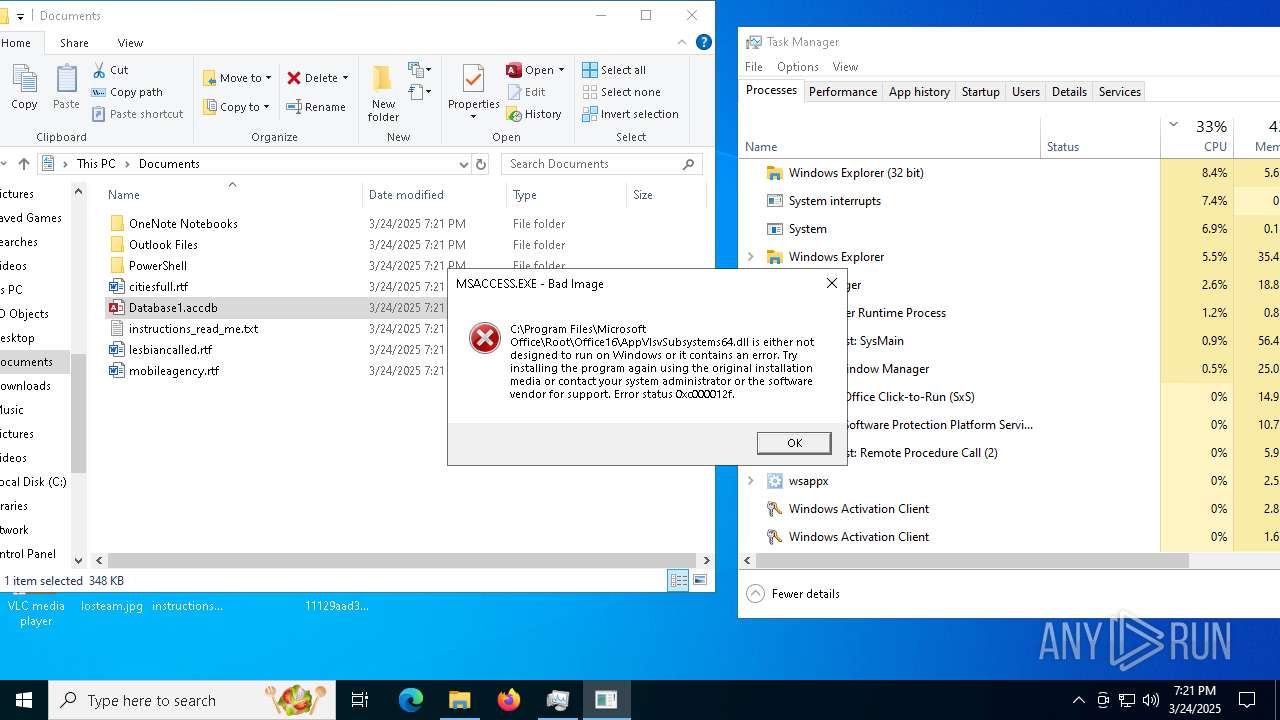Collapse the Explorer ribbon chevron
Image resolution: width=1280 pixels, height=720 pixels.
tap(683, 43)
